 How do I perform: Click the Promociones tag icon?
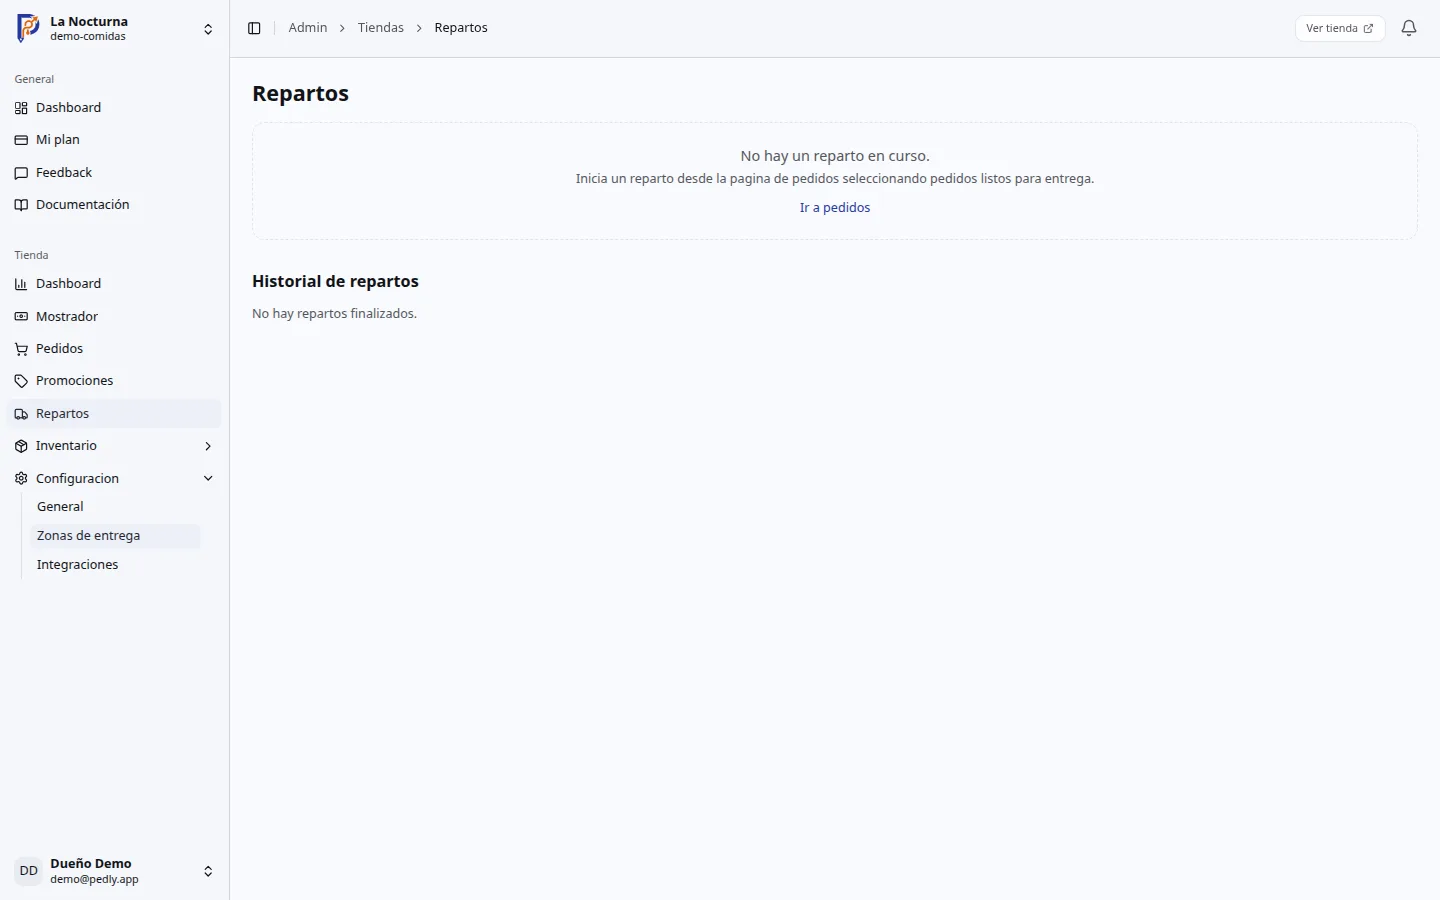21,381
